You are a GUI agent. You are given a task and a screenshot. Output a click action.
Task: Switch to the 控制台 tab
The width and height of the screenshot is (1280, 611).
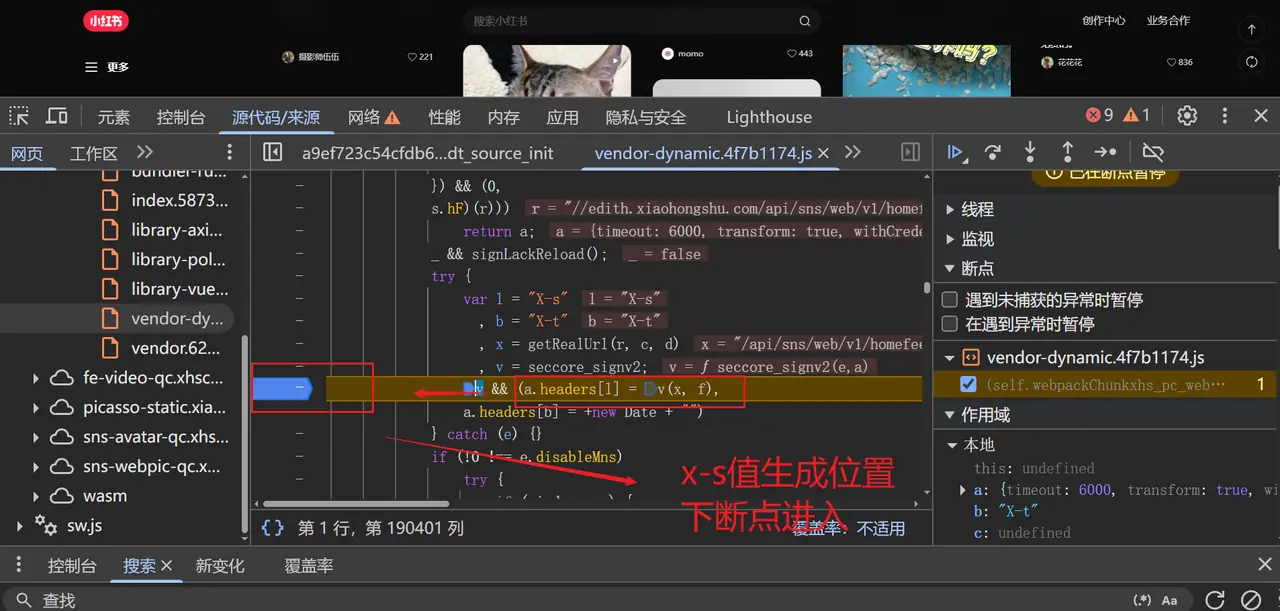coord(72,565)
